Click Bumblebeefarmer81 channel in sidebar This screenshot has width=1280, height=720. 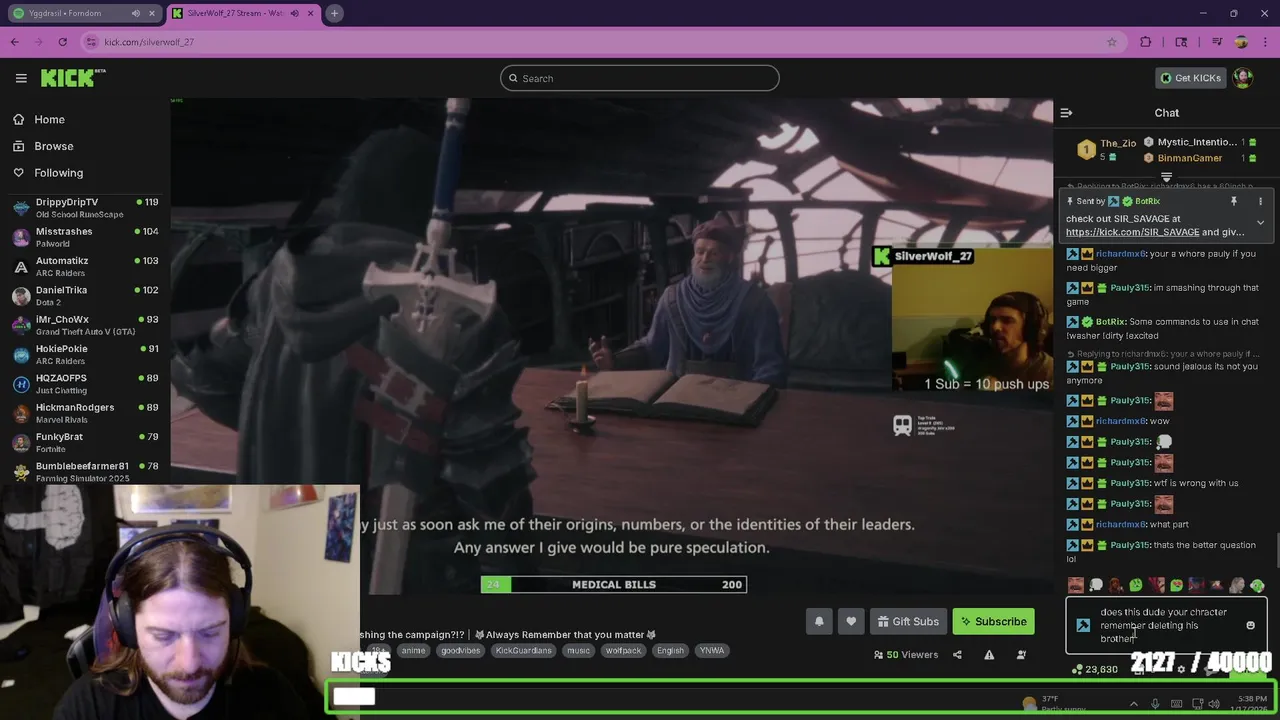coord(85,471)
